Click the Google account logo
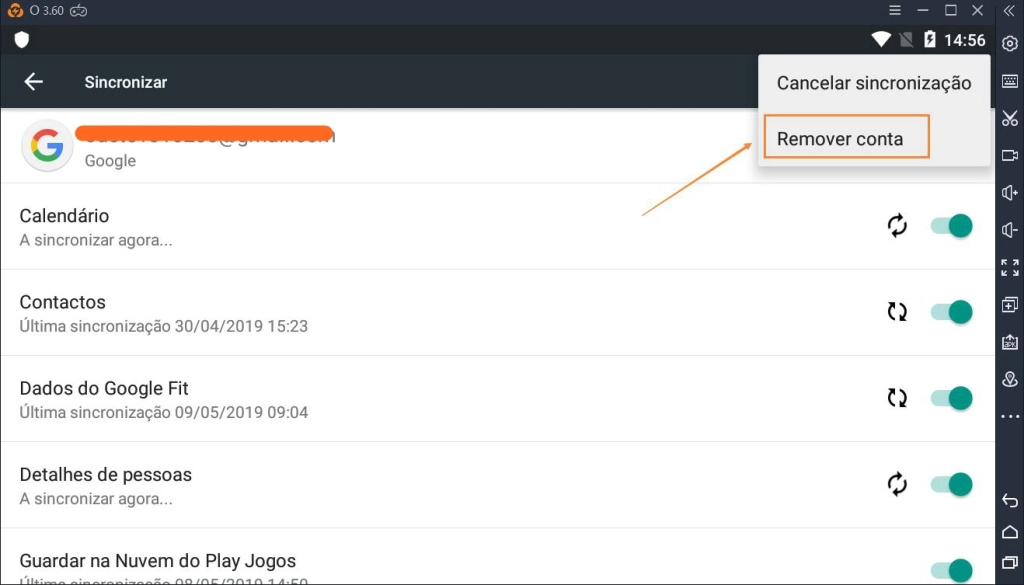 coord(47,146)
